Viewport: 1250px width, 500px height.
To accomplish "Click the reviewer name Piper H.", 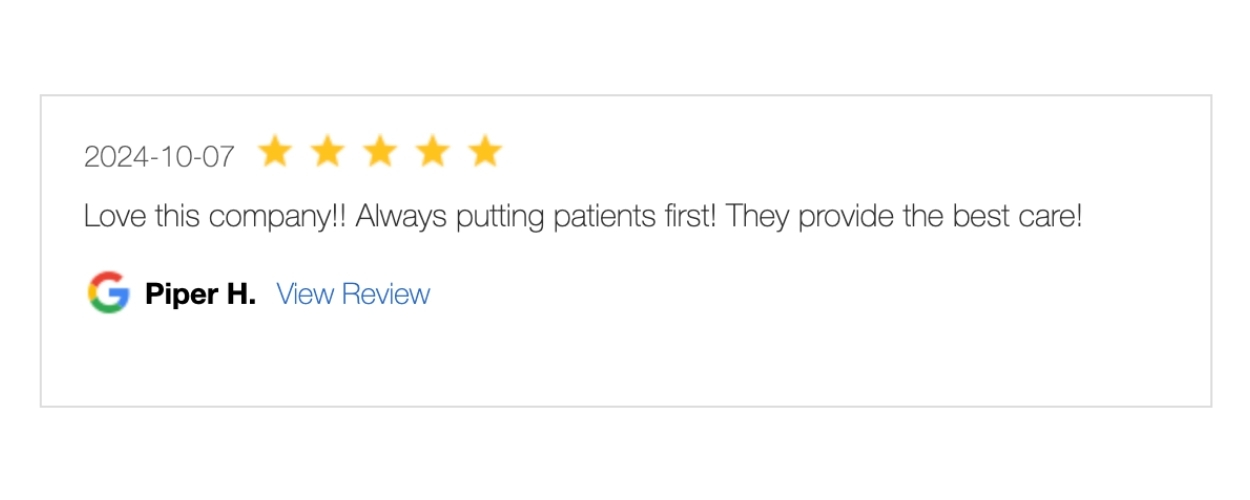I will pyautogui.click(x=200, y=294).
